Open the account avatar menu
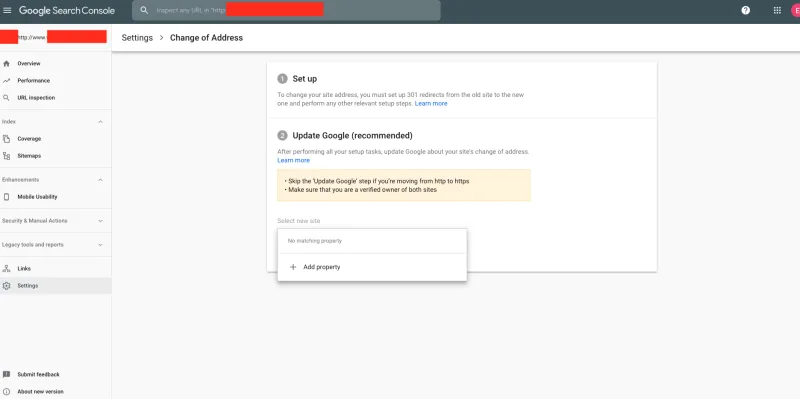This screenshot has height=399, width=800. [x=796, y=10]
